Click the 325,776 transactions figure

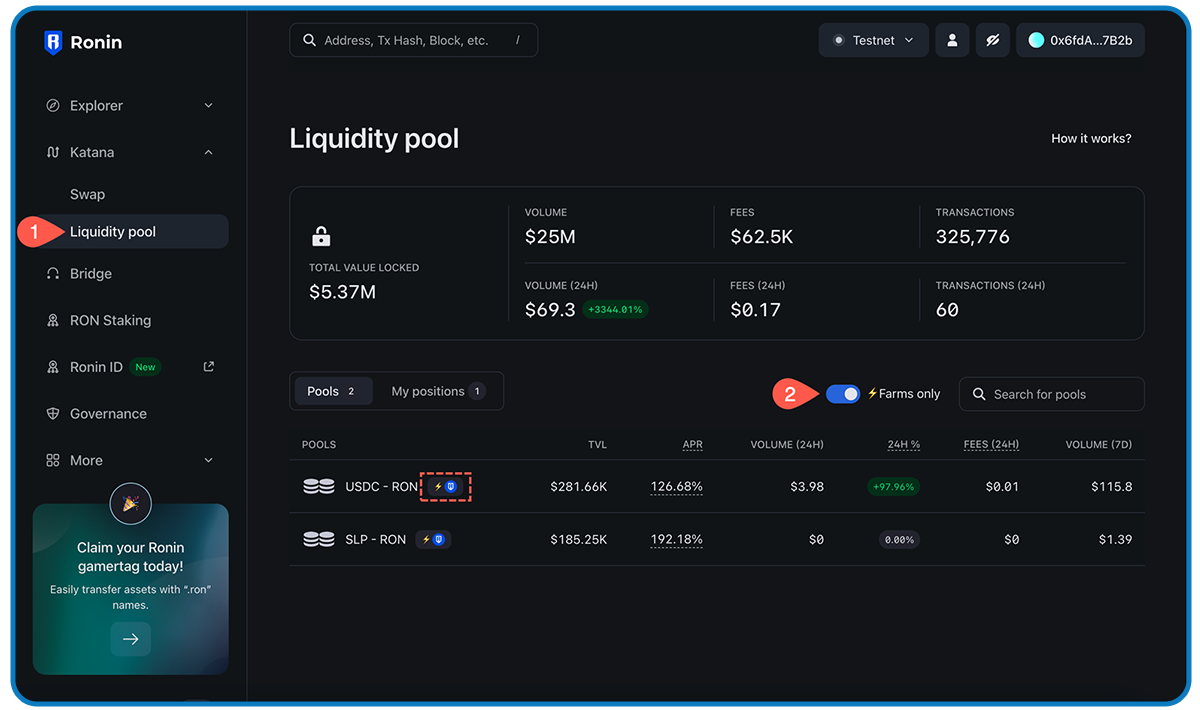pyautogui.click(x=972, y=237)
